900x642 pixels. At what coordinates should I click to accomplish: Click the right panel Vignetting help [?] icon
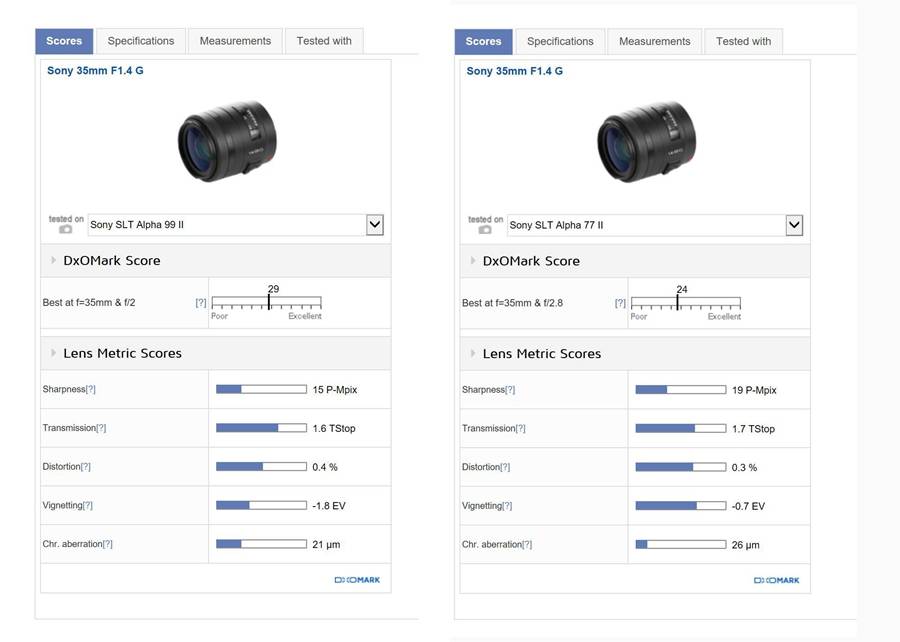tap(506, 506)
